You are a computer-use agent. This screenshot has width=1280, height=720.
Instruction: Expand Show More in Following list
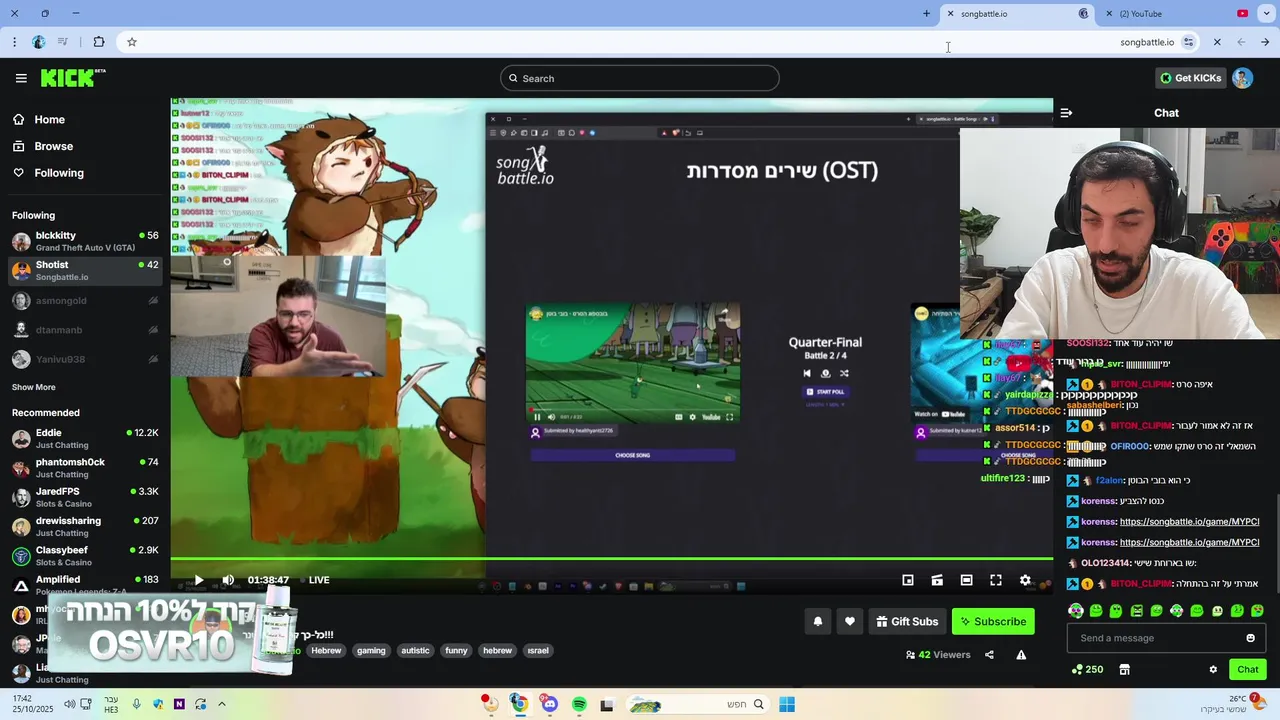point(33,387)
